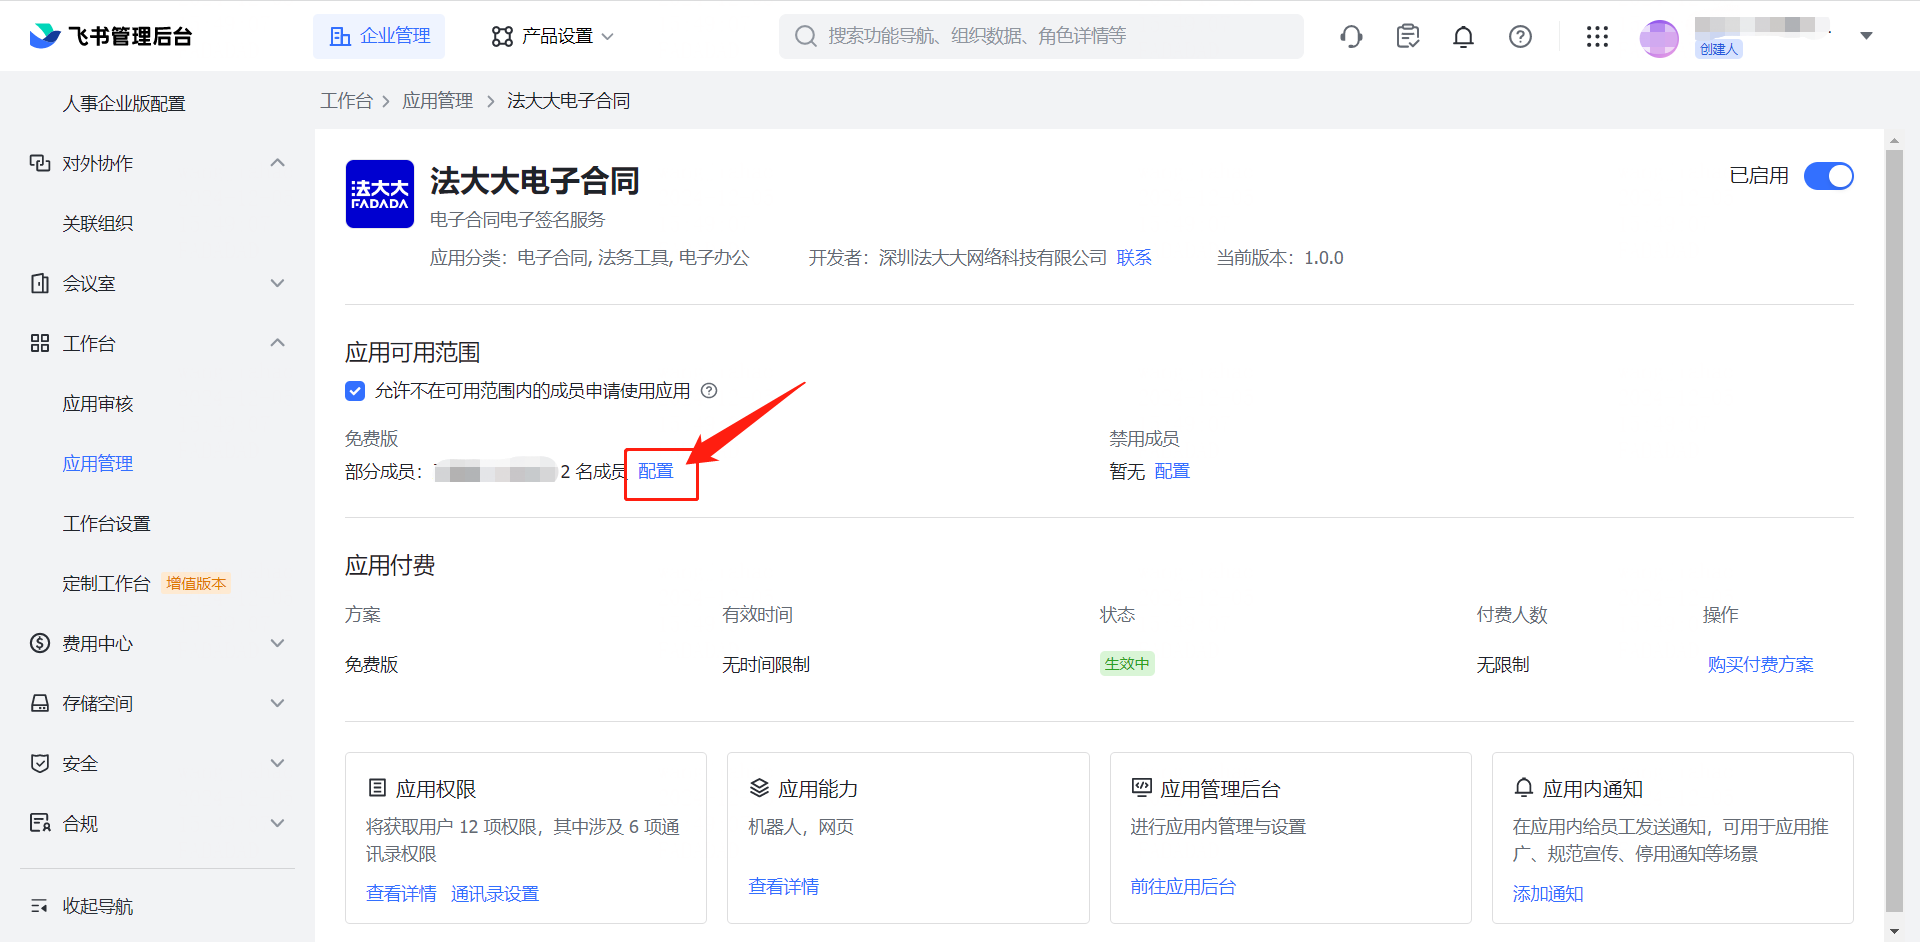Viewport: 1920px width, 942px height.
Task: Click the help icon beside 允许不在可用范围内的成员申请使用应用
Action: click(x=709, y=391)
